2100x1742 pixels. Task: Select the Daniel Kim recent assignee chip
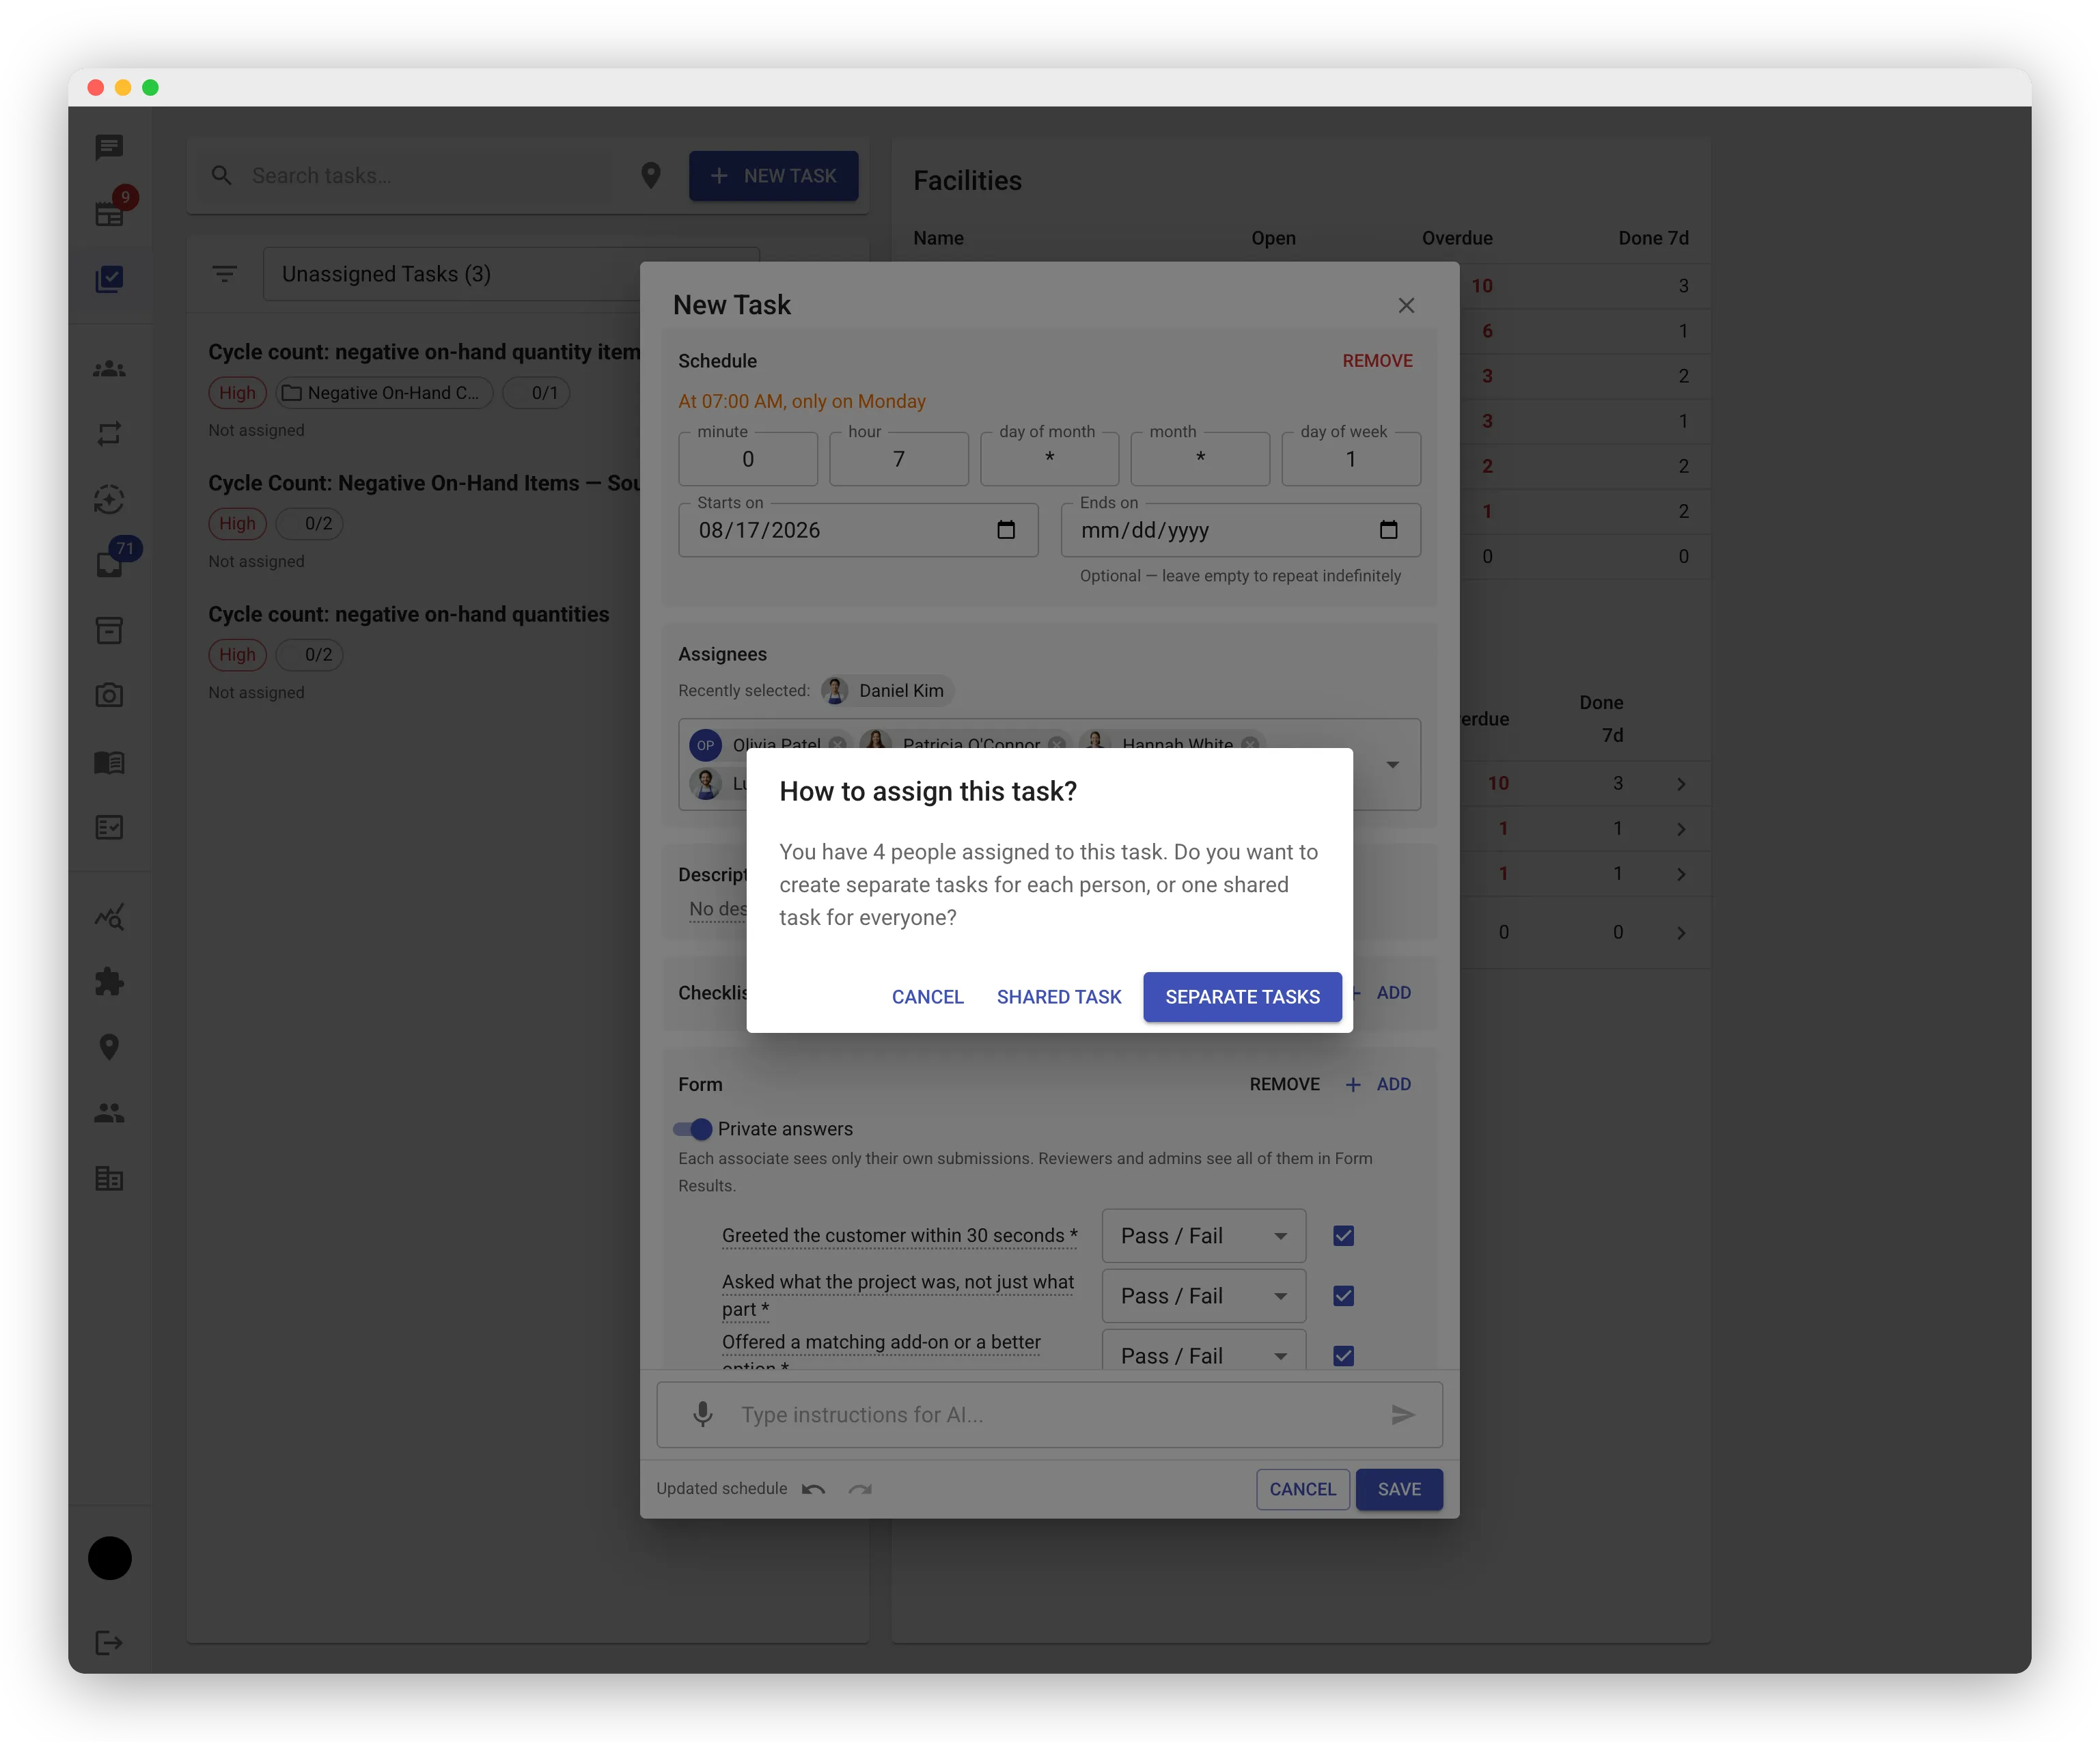[x=888, y=691]
